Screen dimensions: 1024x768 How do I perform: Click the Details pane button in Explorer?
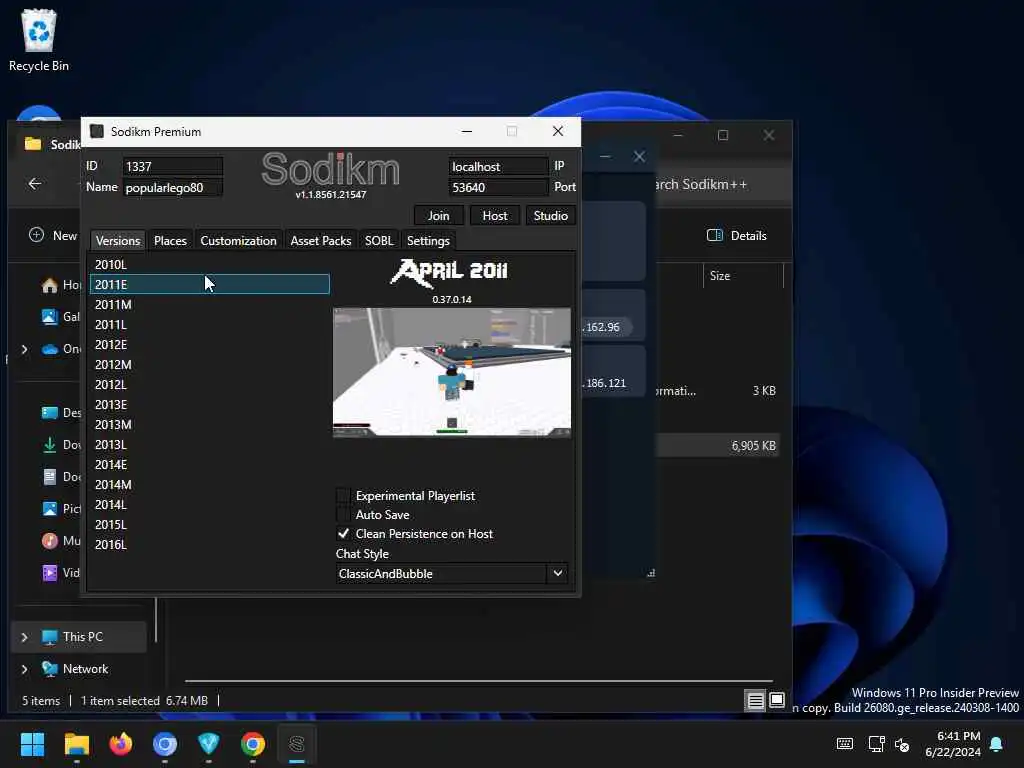coord(737,236)
